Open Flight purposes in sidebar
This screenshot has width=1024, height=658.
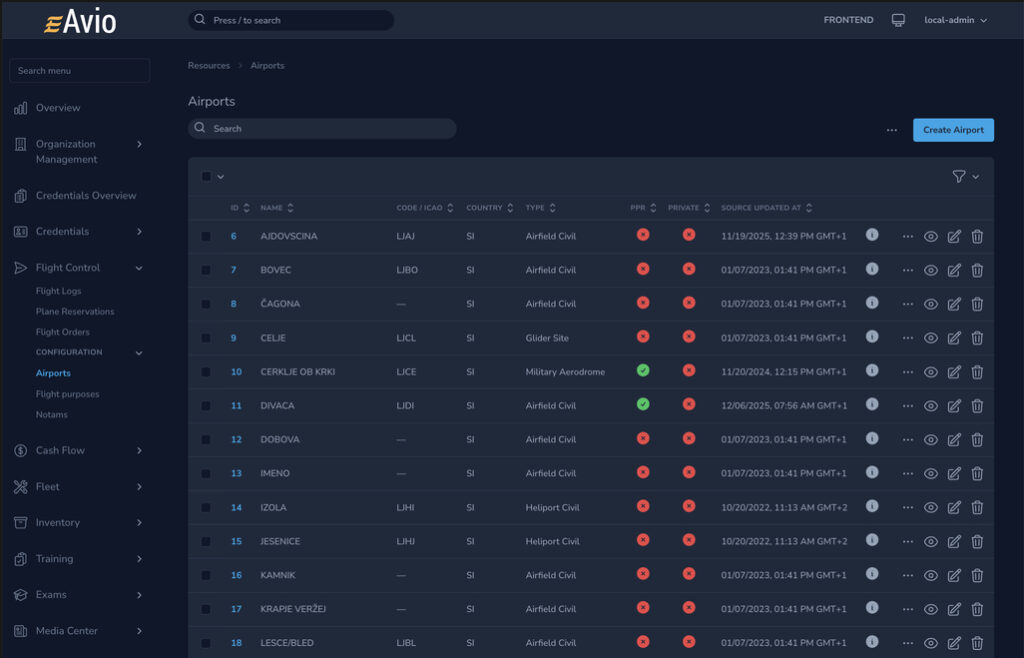click(x=67, y=394)
